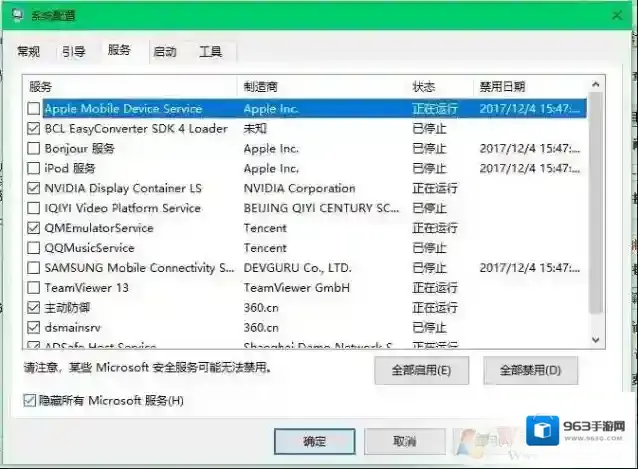Select the 服务 tab

click(119, 50)
